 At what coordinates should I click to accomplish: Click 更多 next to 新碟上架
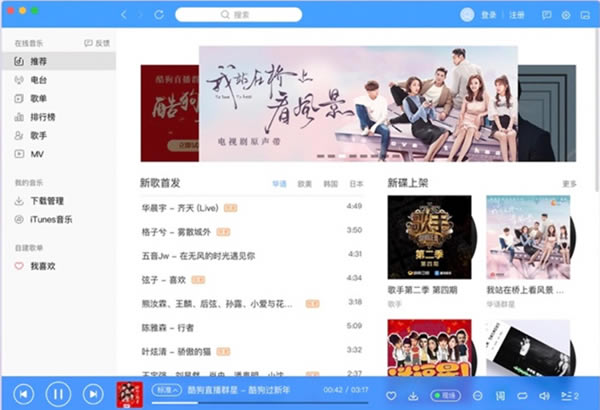(569, 184)
